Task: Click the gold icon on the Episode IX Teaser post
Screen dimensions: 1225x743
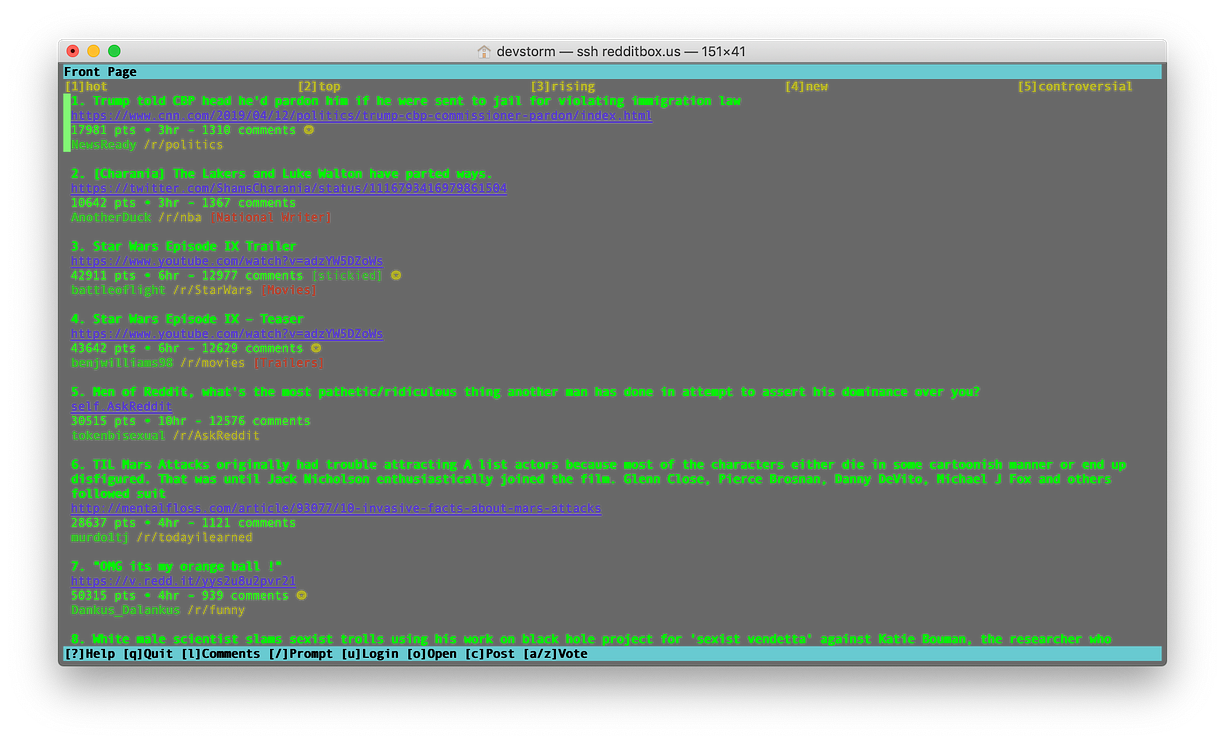Action: pyautogui.click(x=316, y=348)
